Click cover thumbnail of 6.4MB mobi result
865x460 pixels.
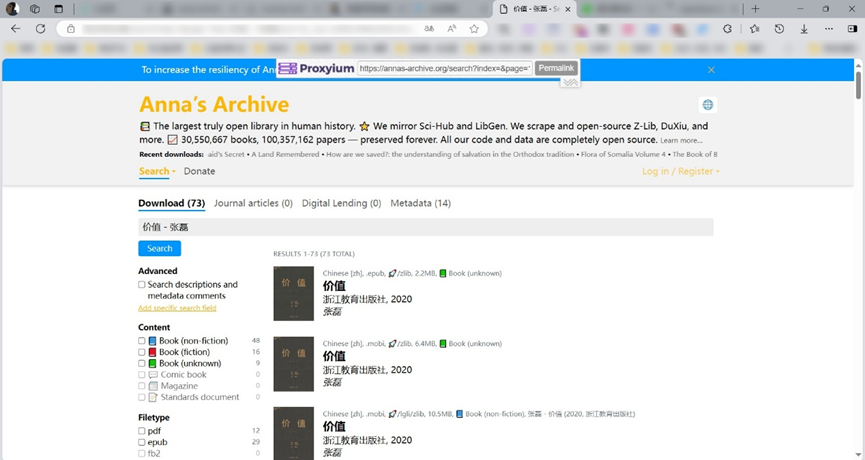pyautogui.click(x=293, y=364)
